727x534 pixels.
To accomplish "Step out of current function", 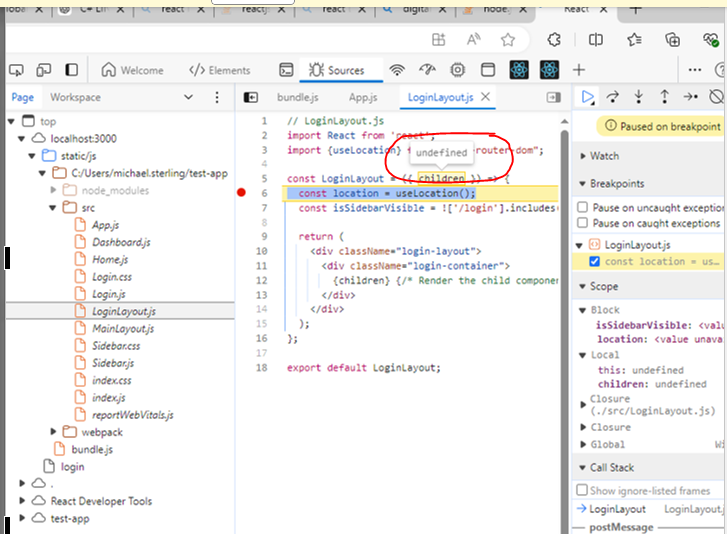I will pos(664,97).
